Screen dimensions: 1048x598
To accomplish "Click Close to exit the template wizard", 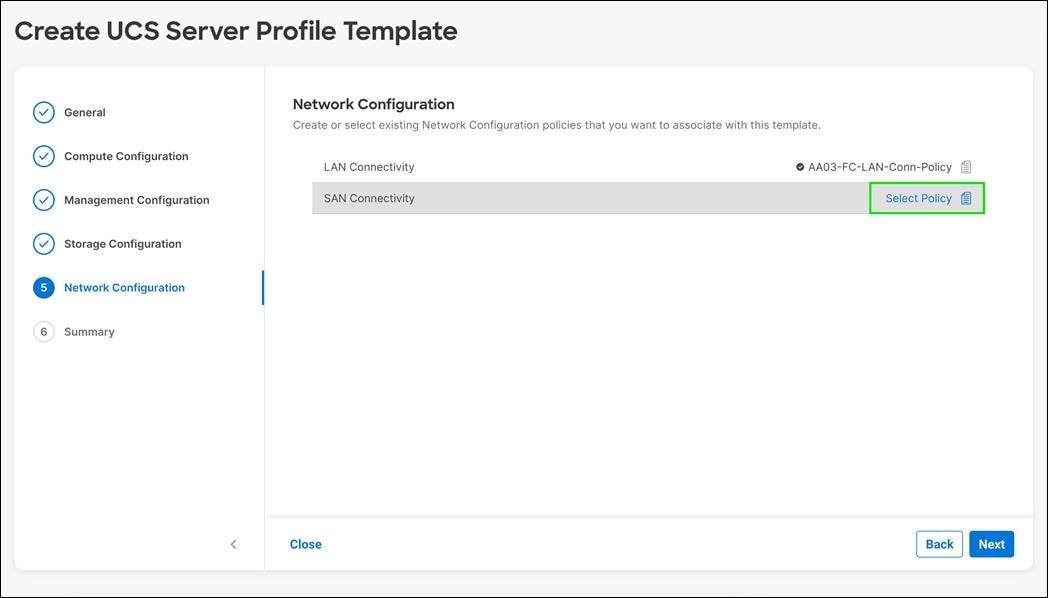I will tap(305, 544).
